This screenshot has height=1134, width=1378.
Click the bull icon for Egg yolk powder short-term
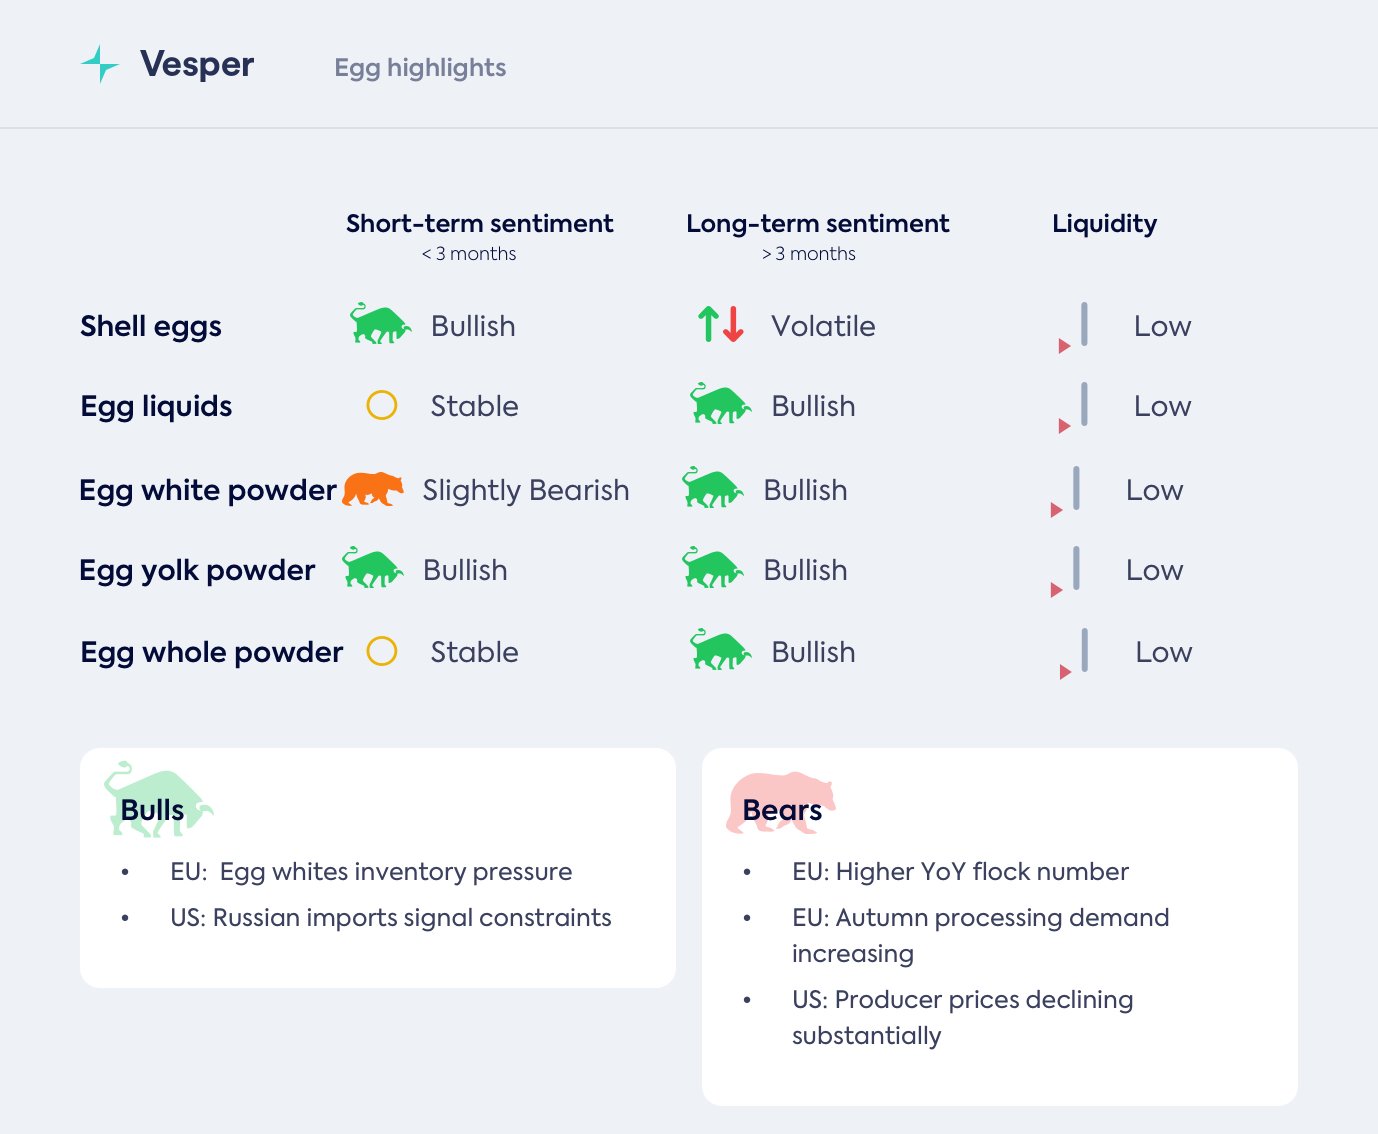(372, 568)
